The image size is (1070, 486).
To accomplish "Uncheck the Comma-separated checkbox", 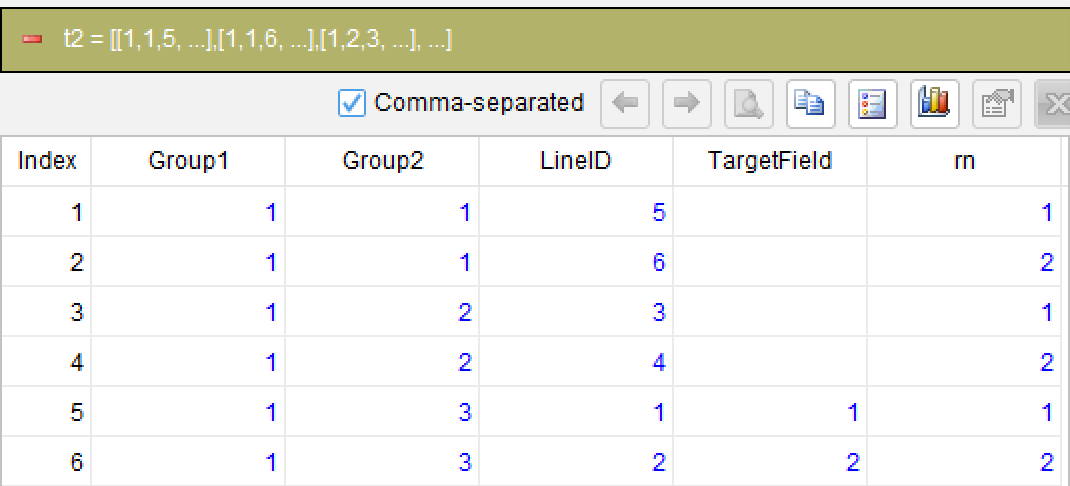I will 352,104.
